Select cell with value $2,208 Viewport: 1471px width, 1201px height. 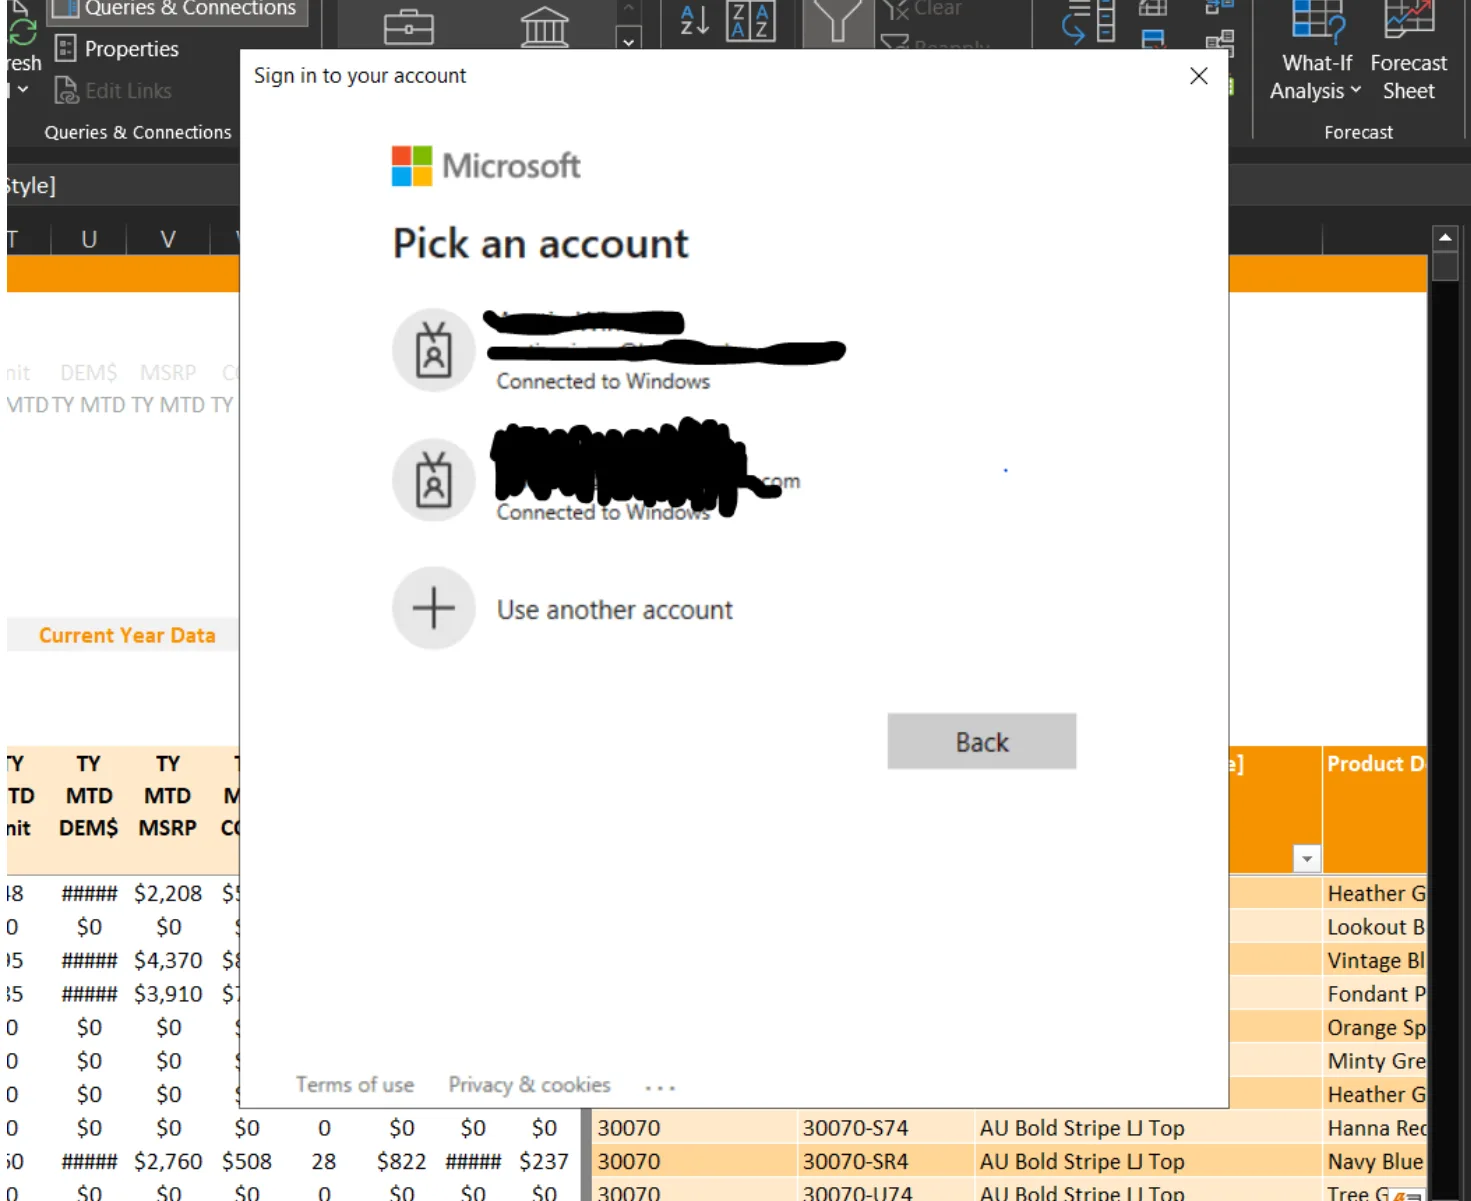click(x=168, y=893)
